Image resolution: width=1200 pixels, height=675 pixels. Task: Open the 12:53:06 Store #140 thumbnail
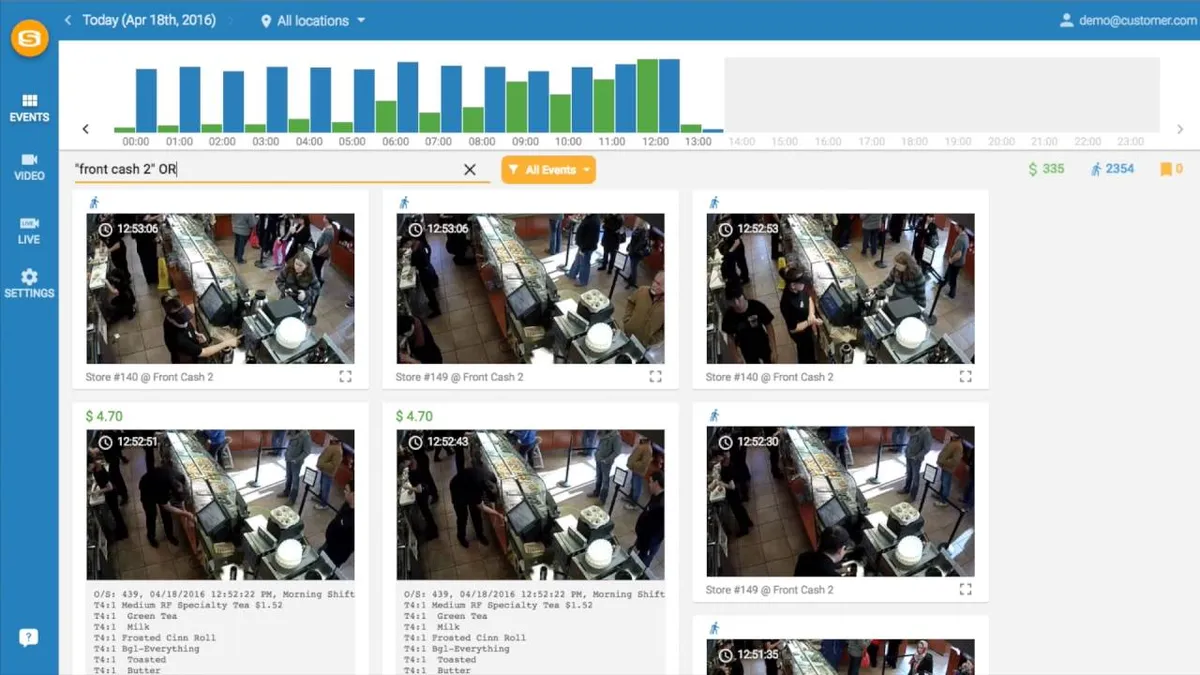point(220,288)
